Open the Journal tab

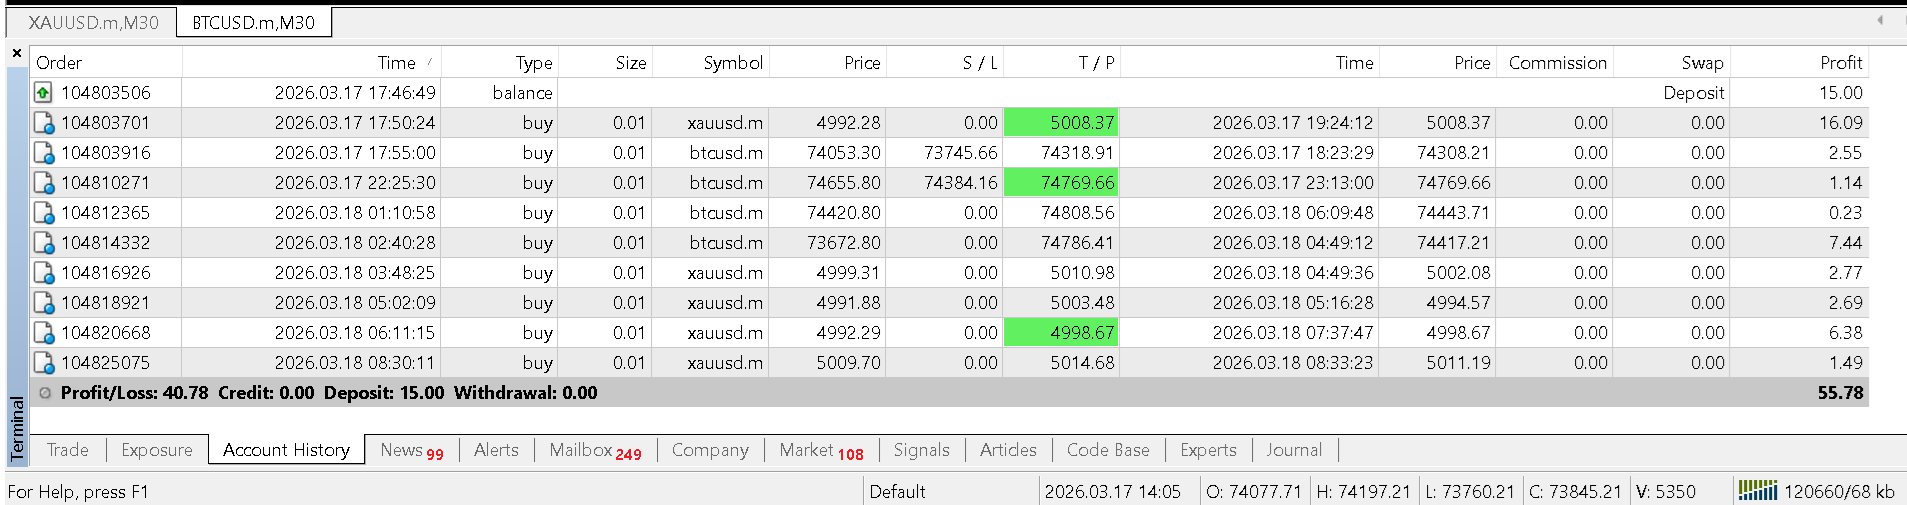(x=1293, y=450)
